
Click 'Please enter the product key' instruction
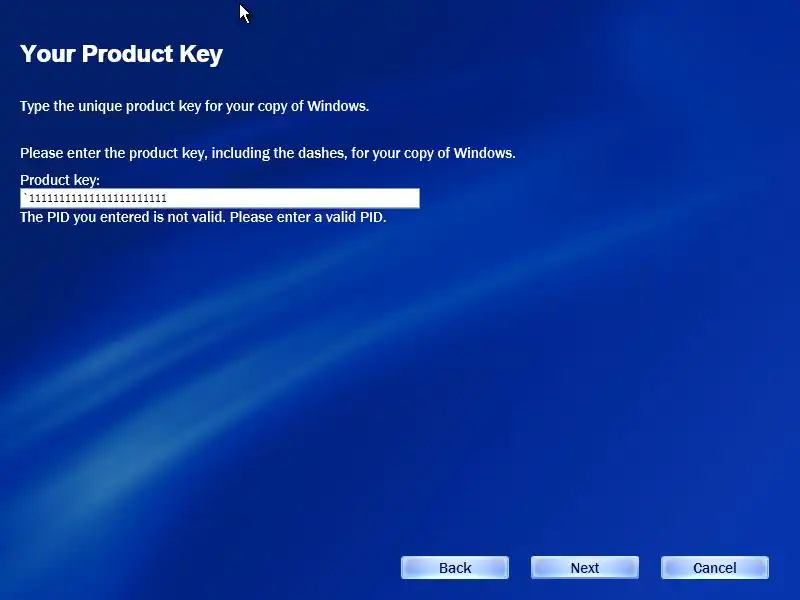268,153
